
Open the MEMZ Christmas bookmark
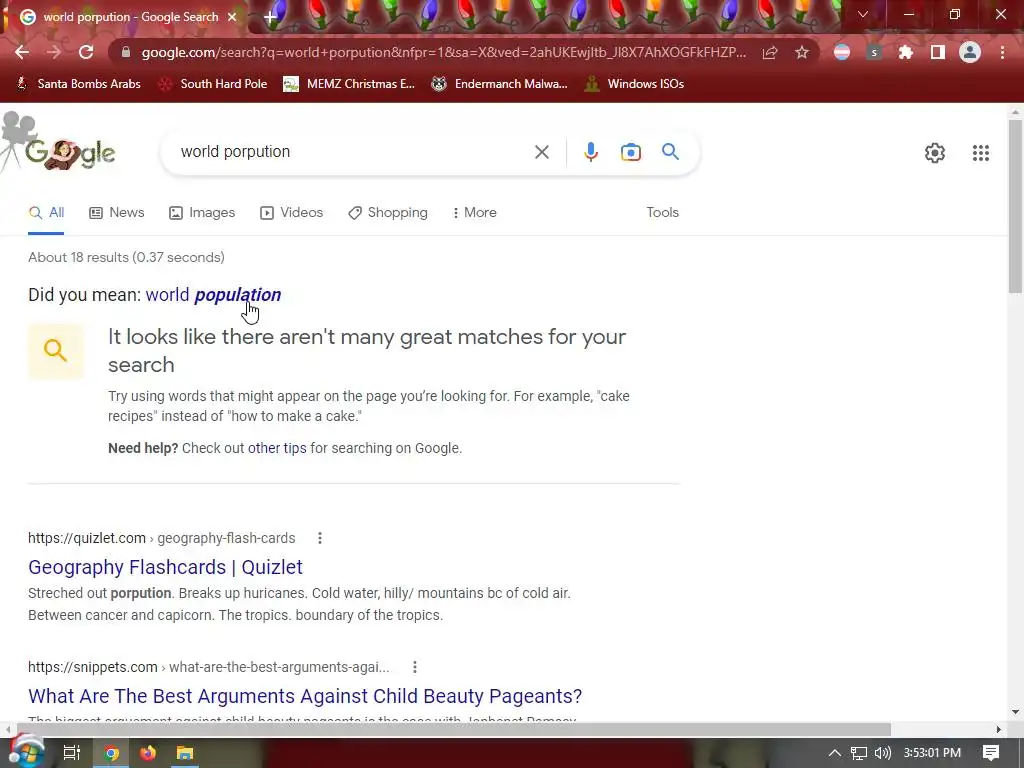click(x=349, y=84)
